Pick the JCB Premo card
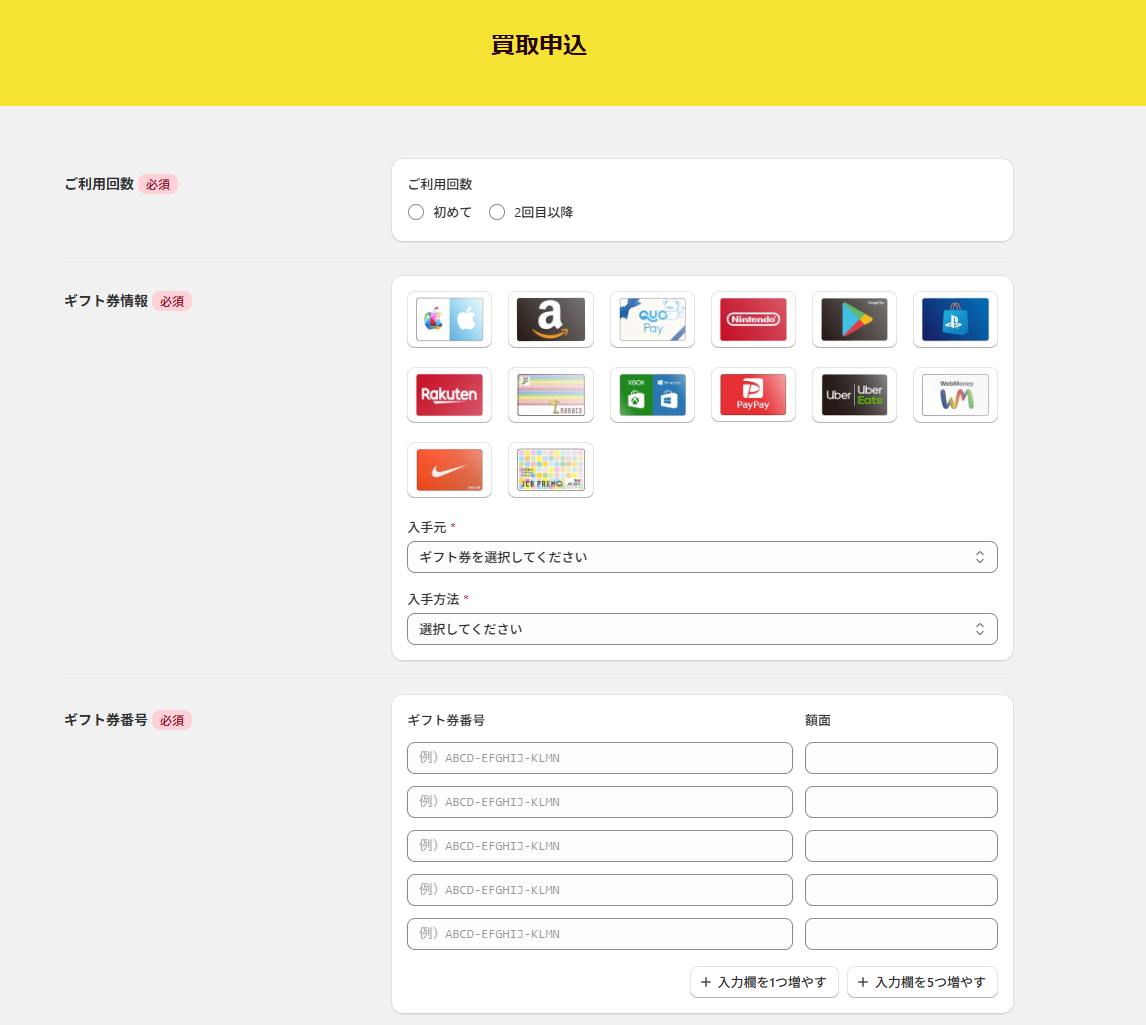 550,470
